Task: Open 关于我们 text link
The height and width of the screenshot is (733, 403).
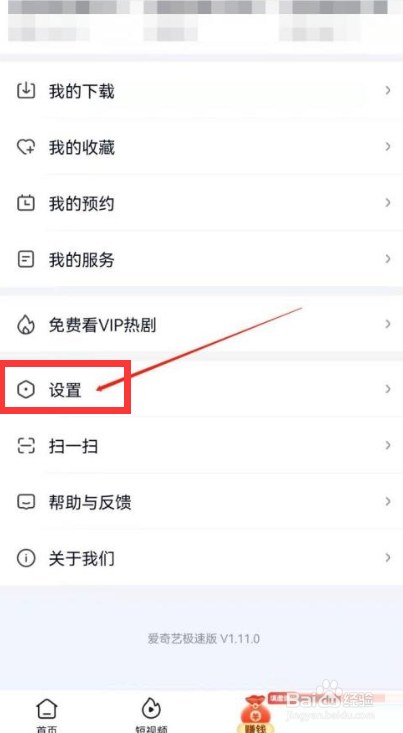Action: pyautogui.click(x=82, y=558)
